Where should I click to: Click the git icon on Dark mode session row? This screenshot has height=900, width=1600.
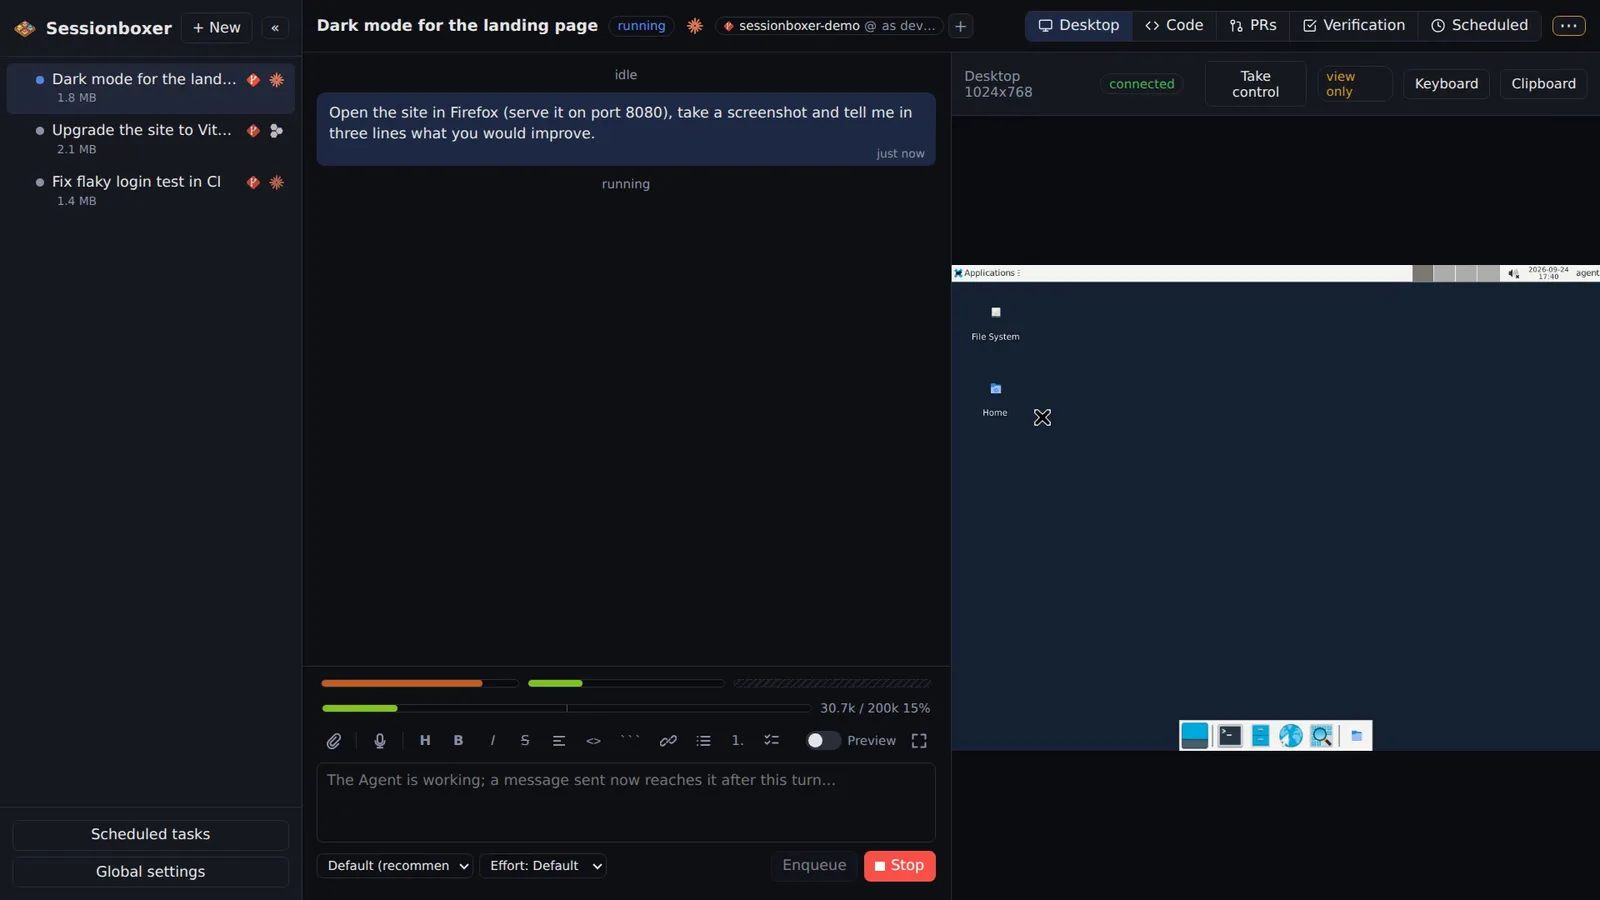253,80
